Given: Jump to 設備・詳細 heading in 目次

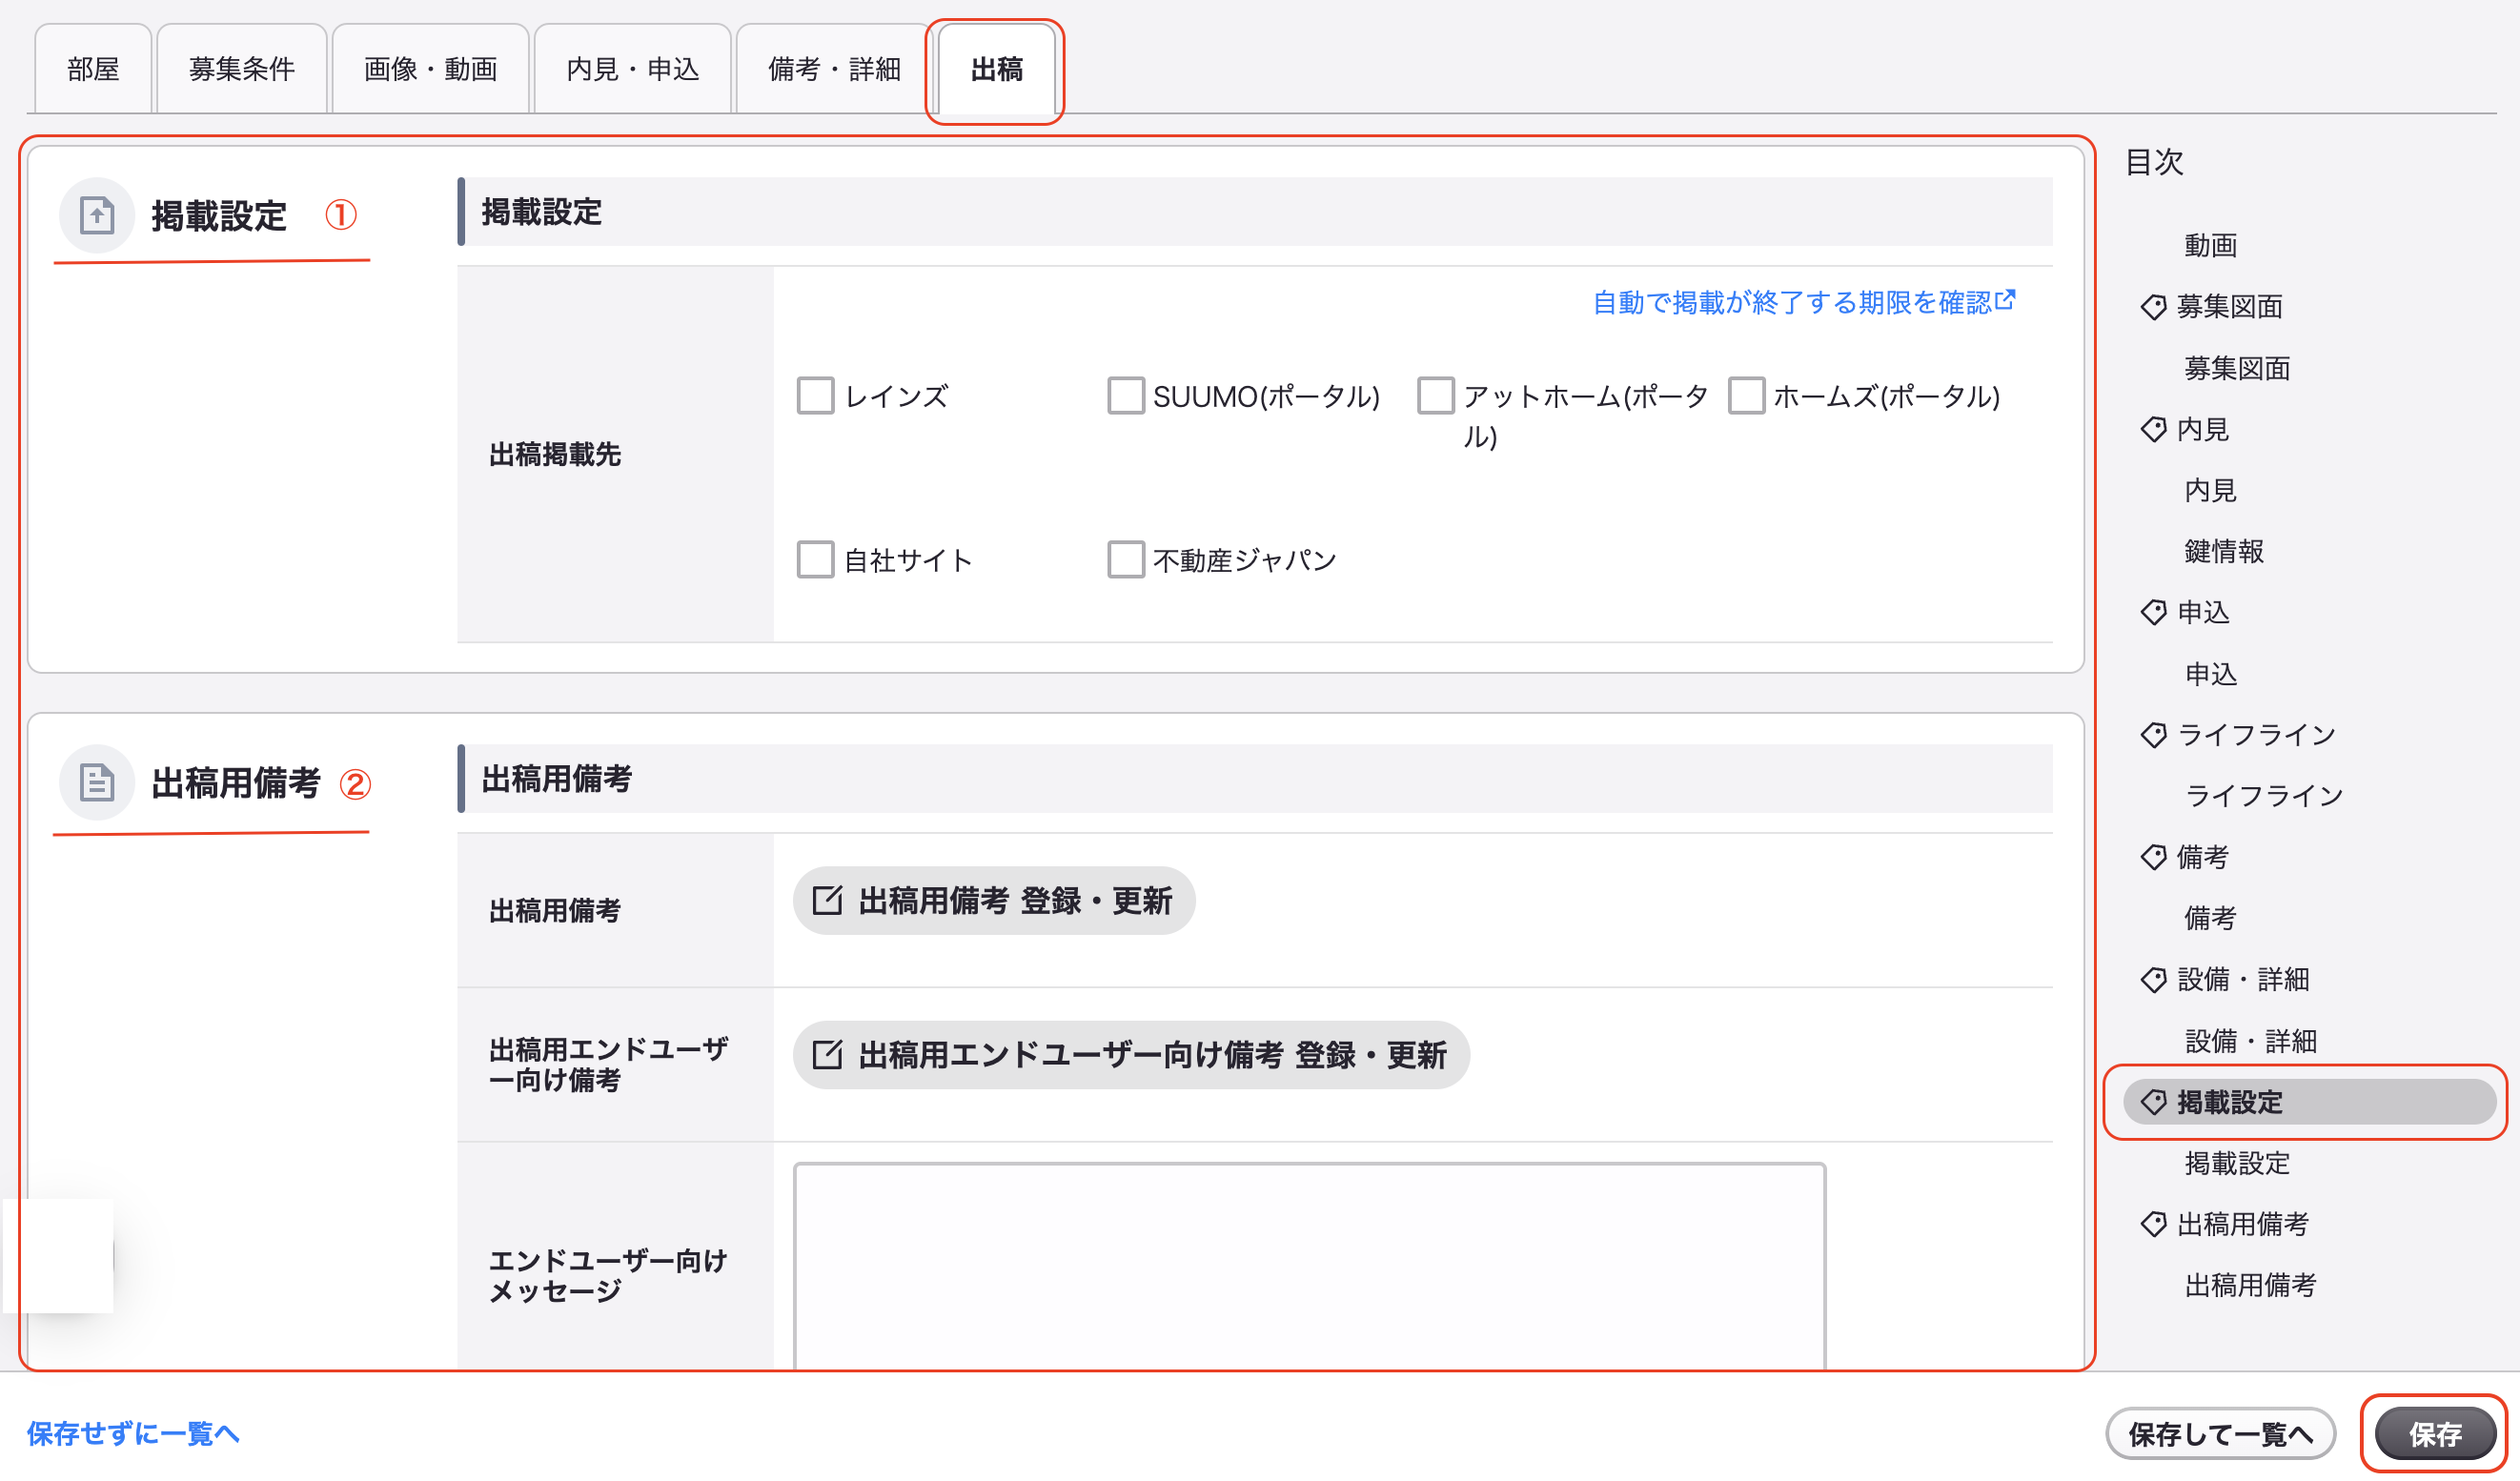Looking at the screenshot, I should (2243, 980).
